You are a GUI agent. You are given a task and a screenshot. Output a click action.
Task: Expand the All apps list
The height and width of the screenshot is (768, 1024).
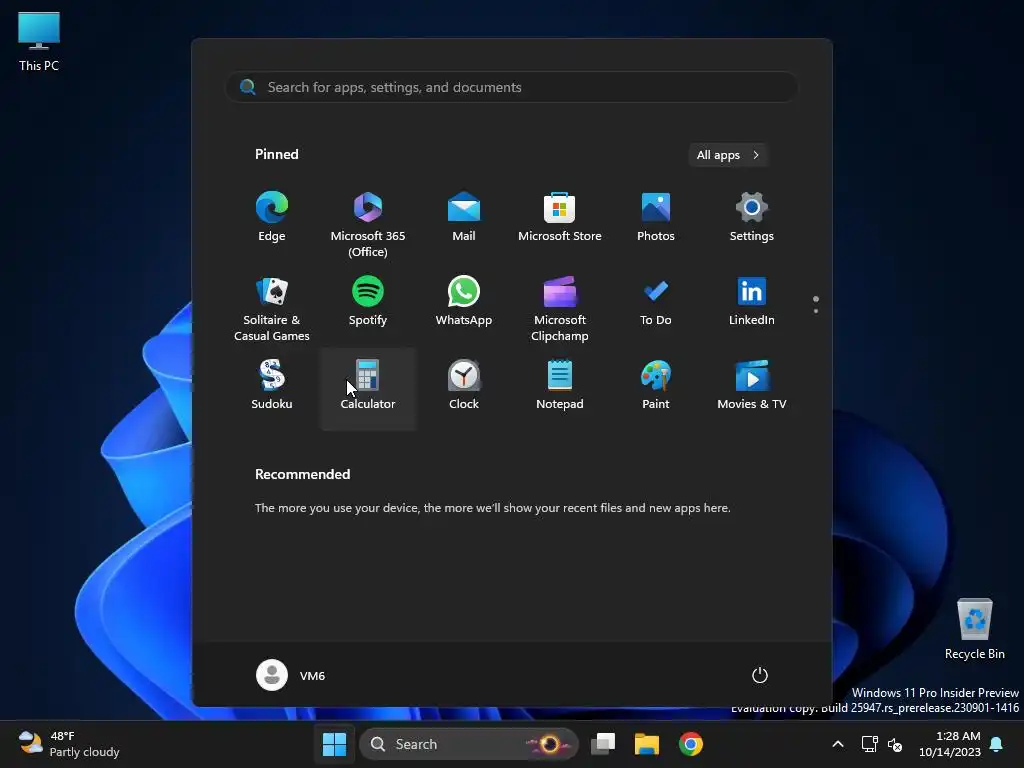(728, 155)
